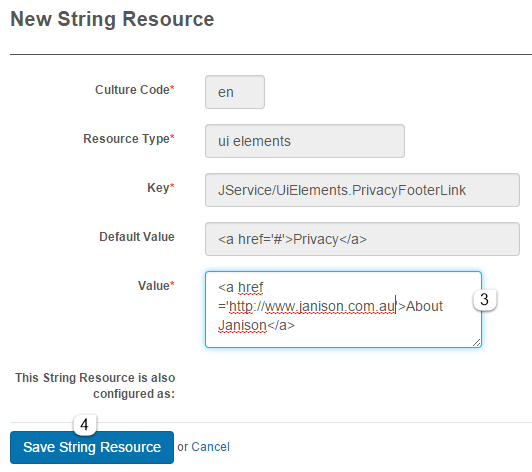Click the Resource Type label
The width and height of the screenshot is (532, 472).
click(129, 139)
